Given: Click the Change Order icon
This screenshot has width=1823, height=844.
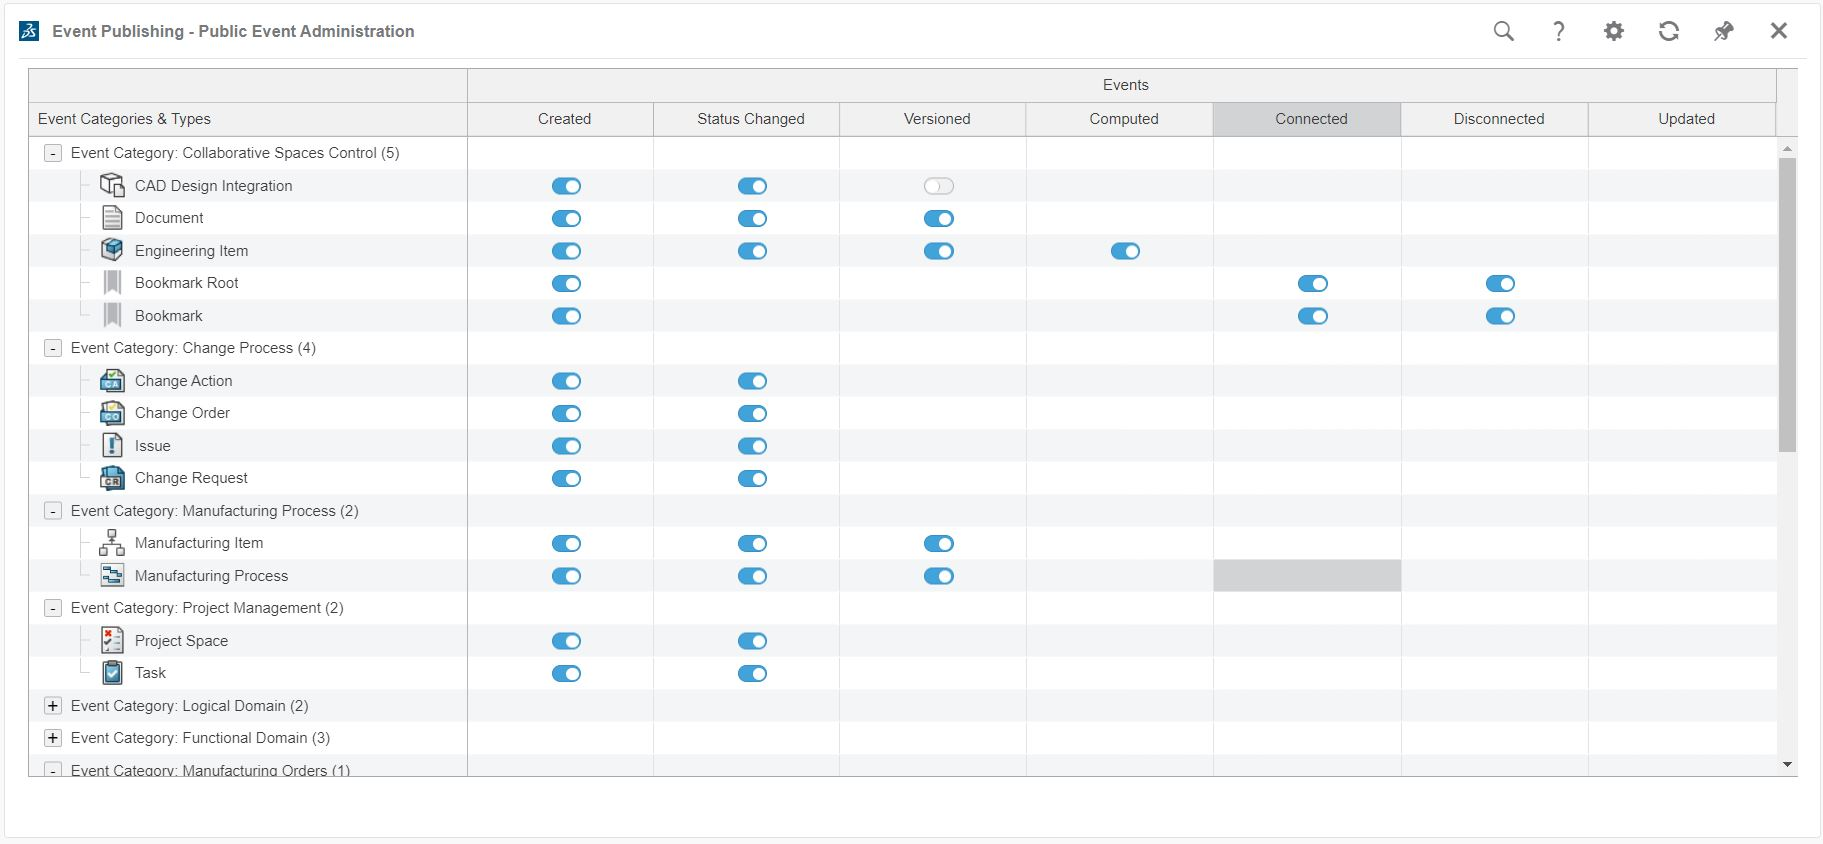Looking at the screenshot, I should (x=112, y=413).
